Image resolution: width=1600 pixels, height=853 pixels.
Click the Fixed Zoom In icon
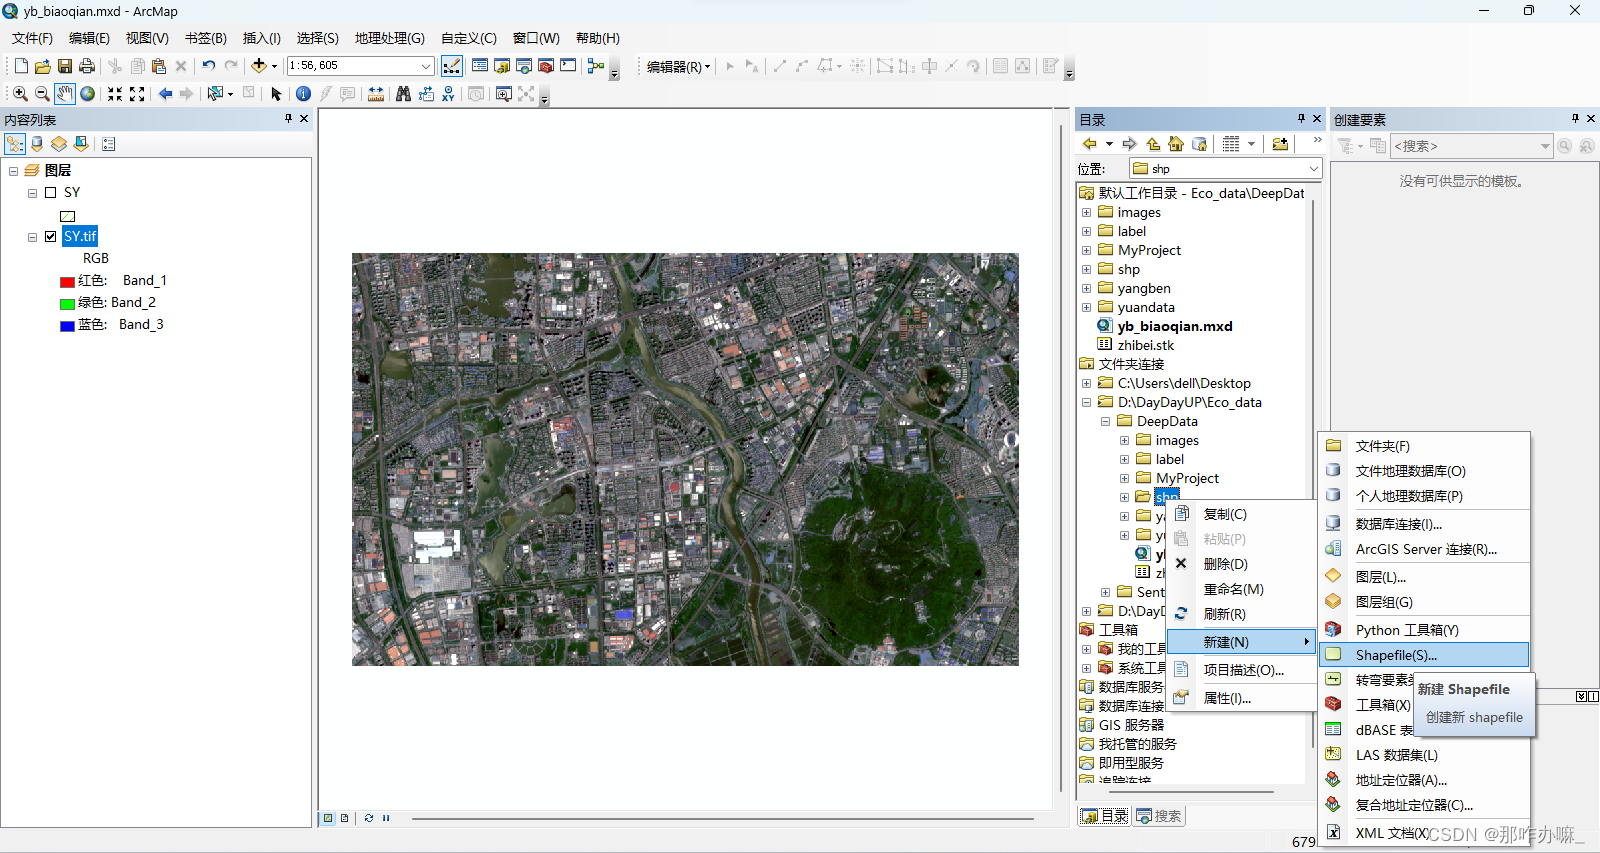[x=115, y=94]
